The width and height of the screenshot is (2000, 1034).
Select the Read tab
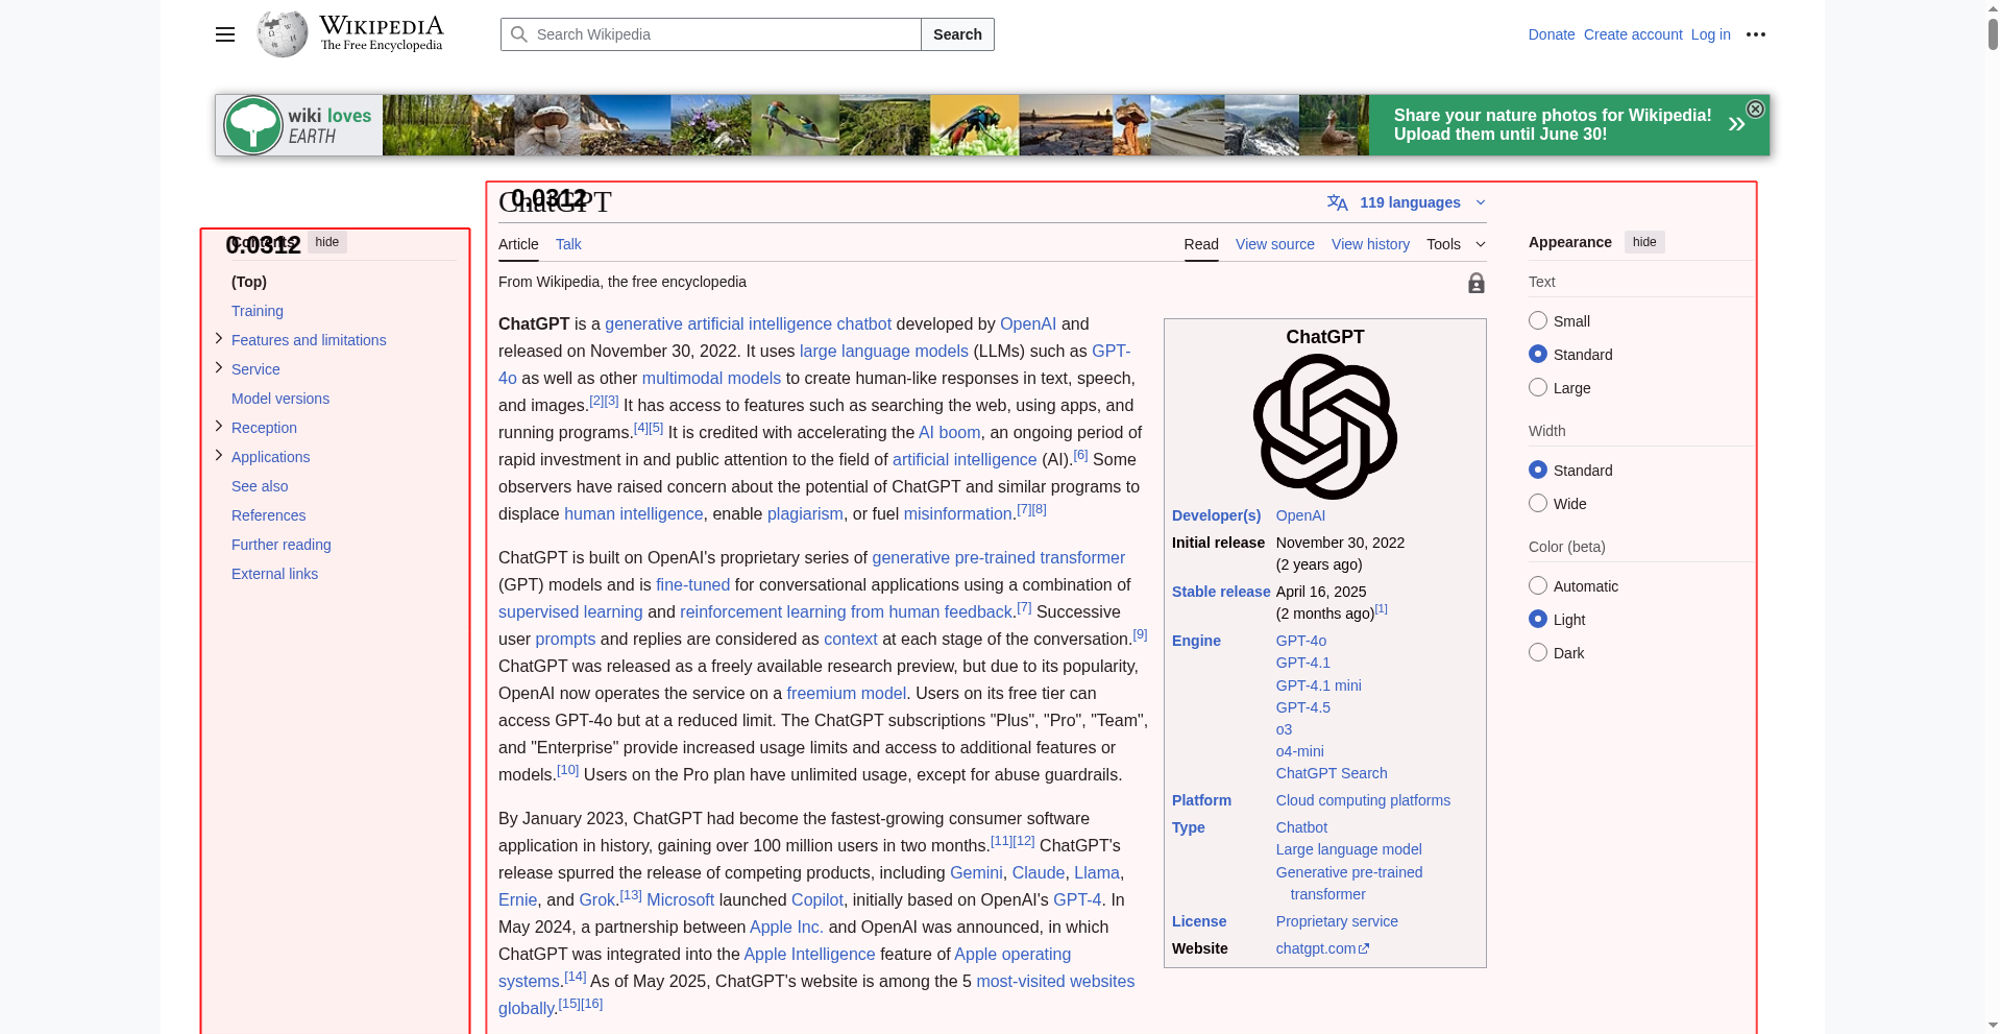click(1201, 244)
